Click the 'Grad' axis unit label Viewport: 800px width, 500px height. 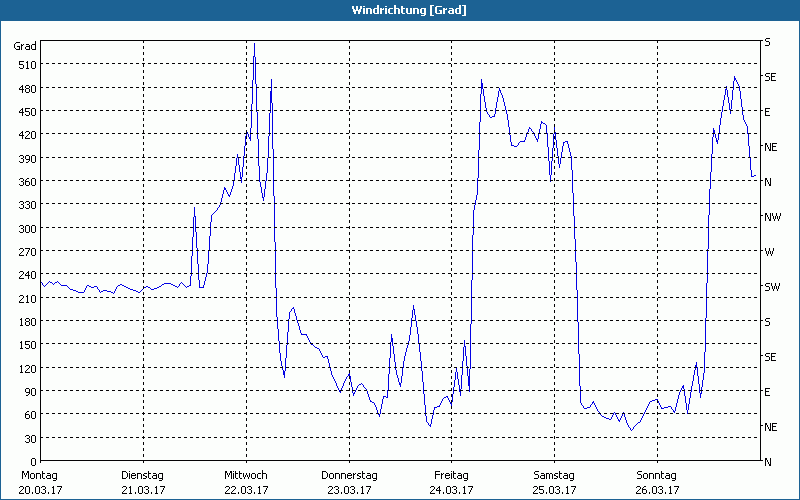25,46
